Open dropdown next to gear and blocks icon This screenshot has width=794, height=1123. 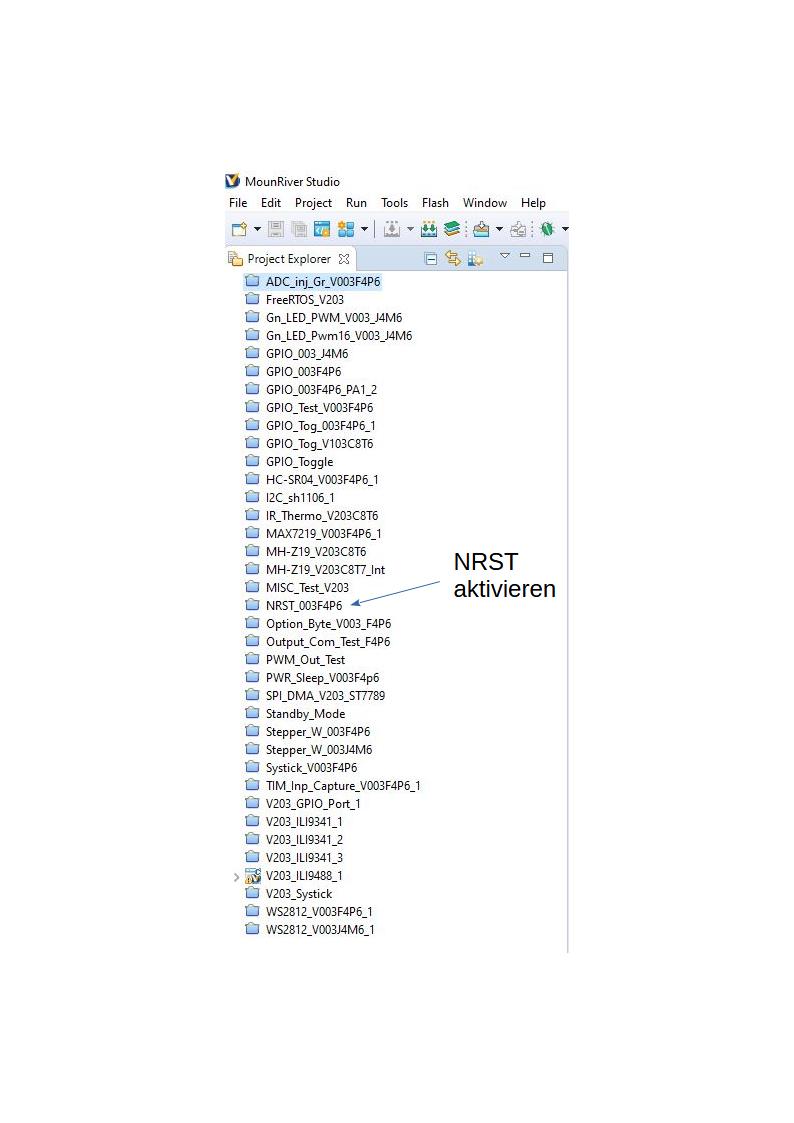point(364,229)
